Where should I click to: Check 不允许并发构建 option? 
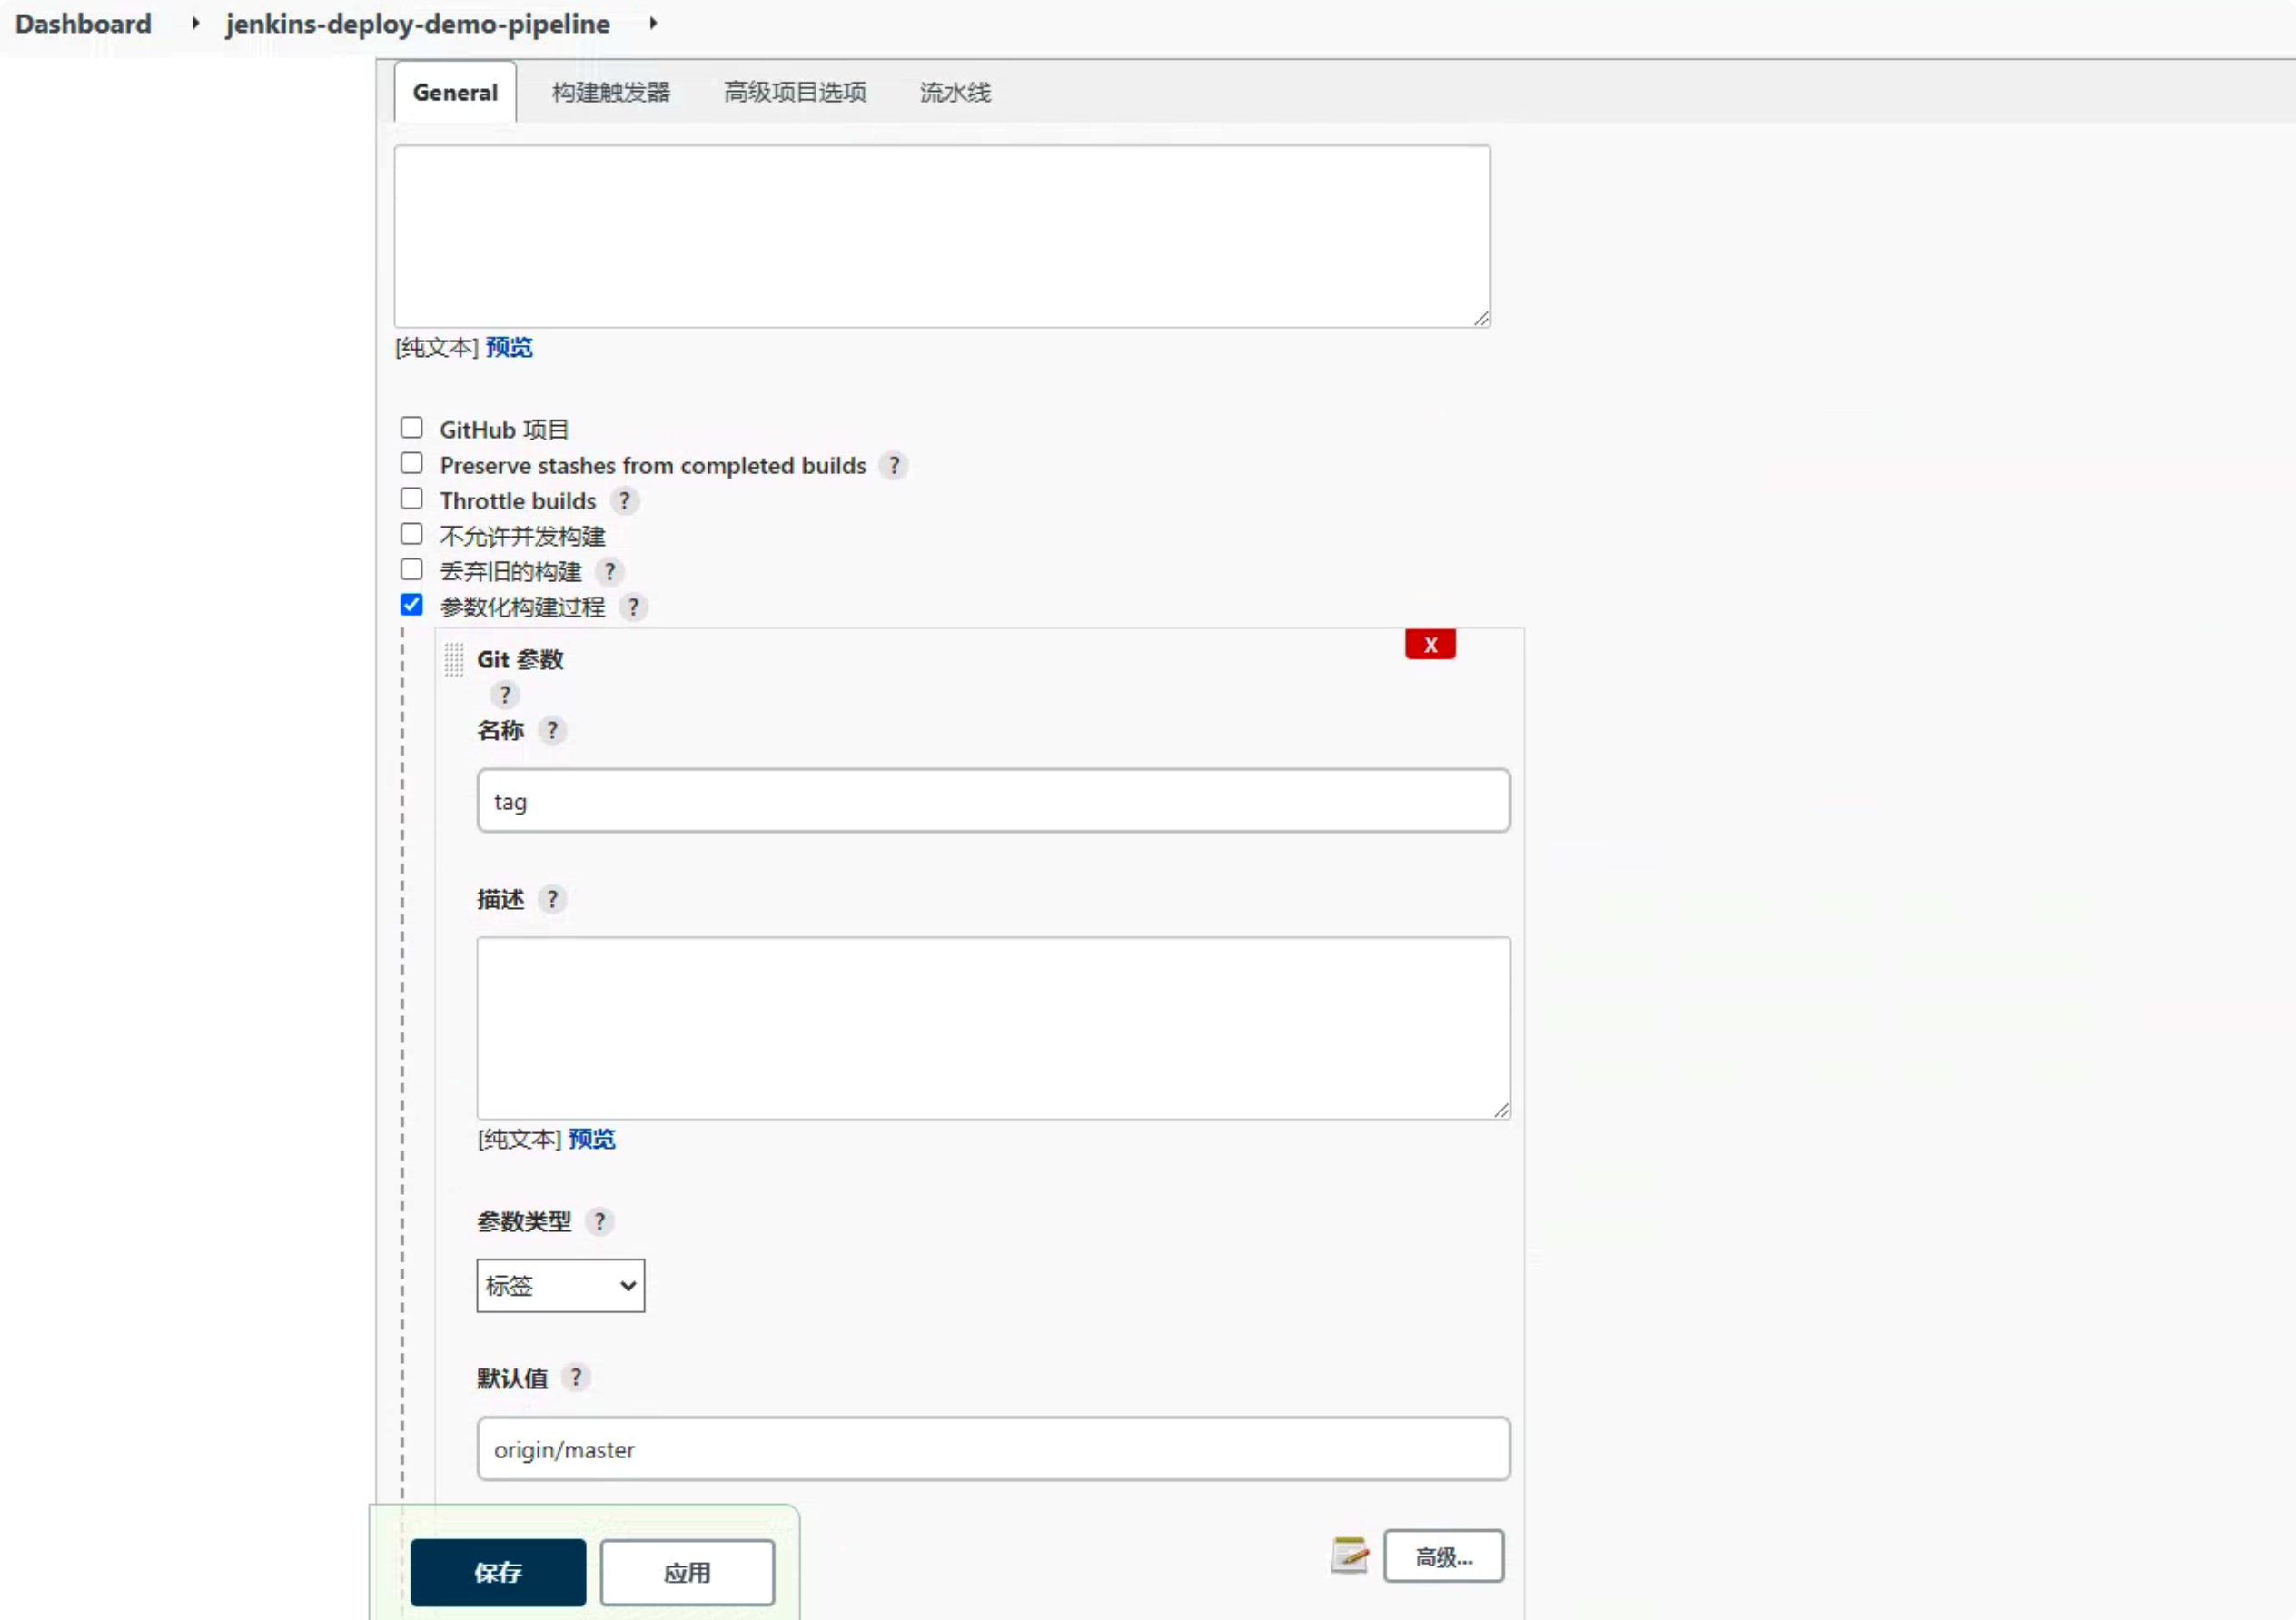click(x=411, y=534)
